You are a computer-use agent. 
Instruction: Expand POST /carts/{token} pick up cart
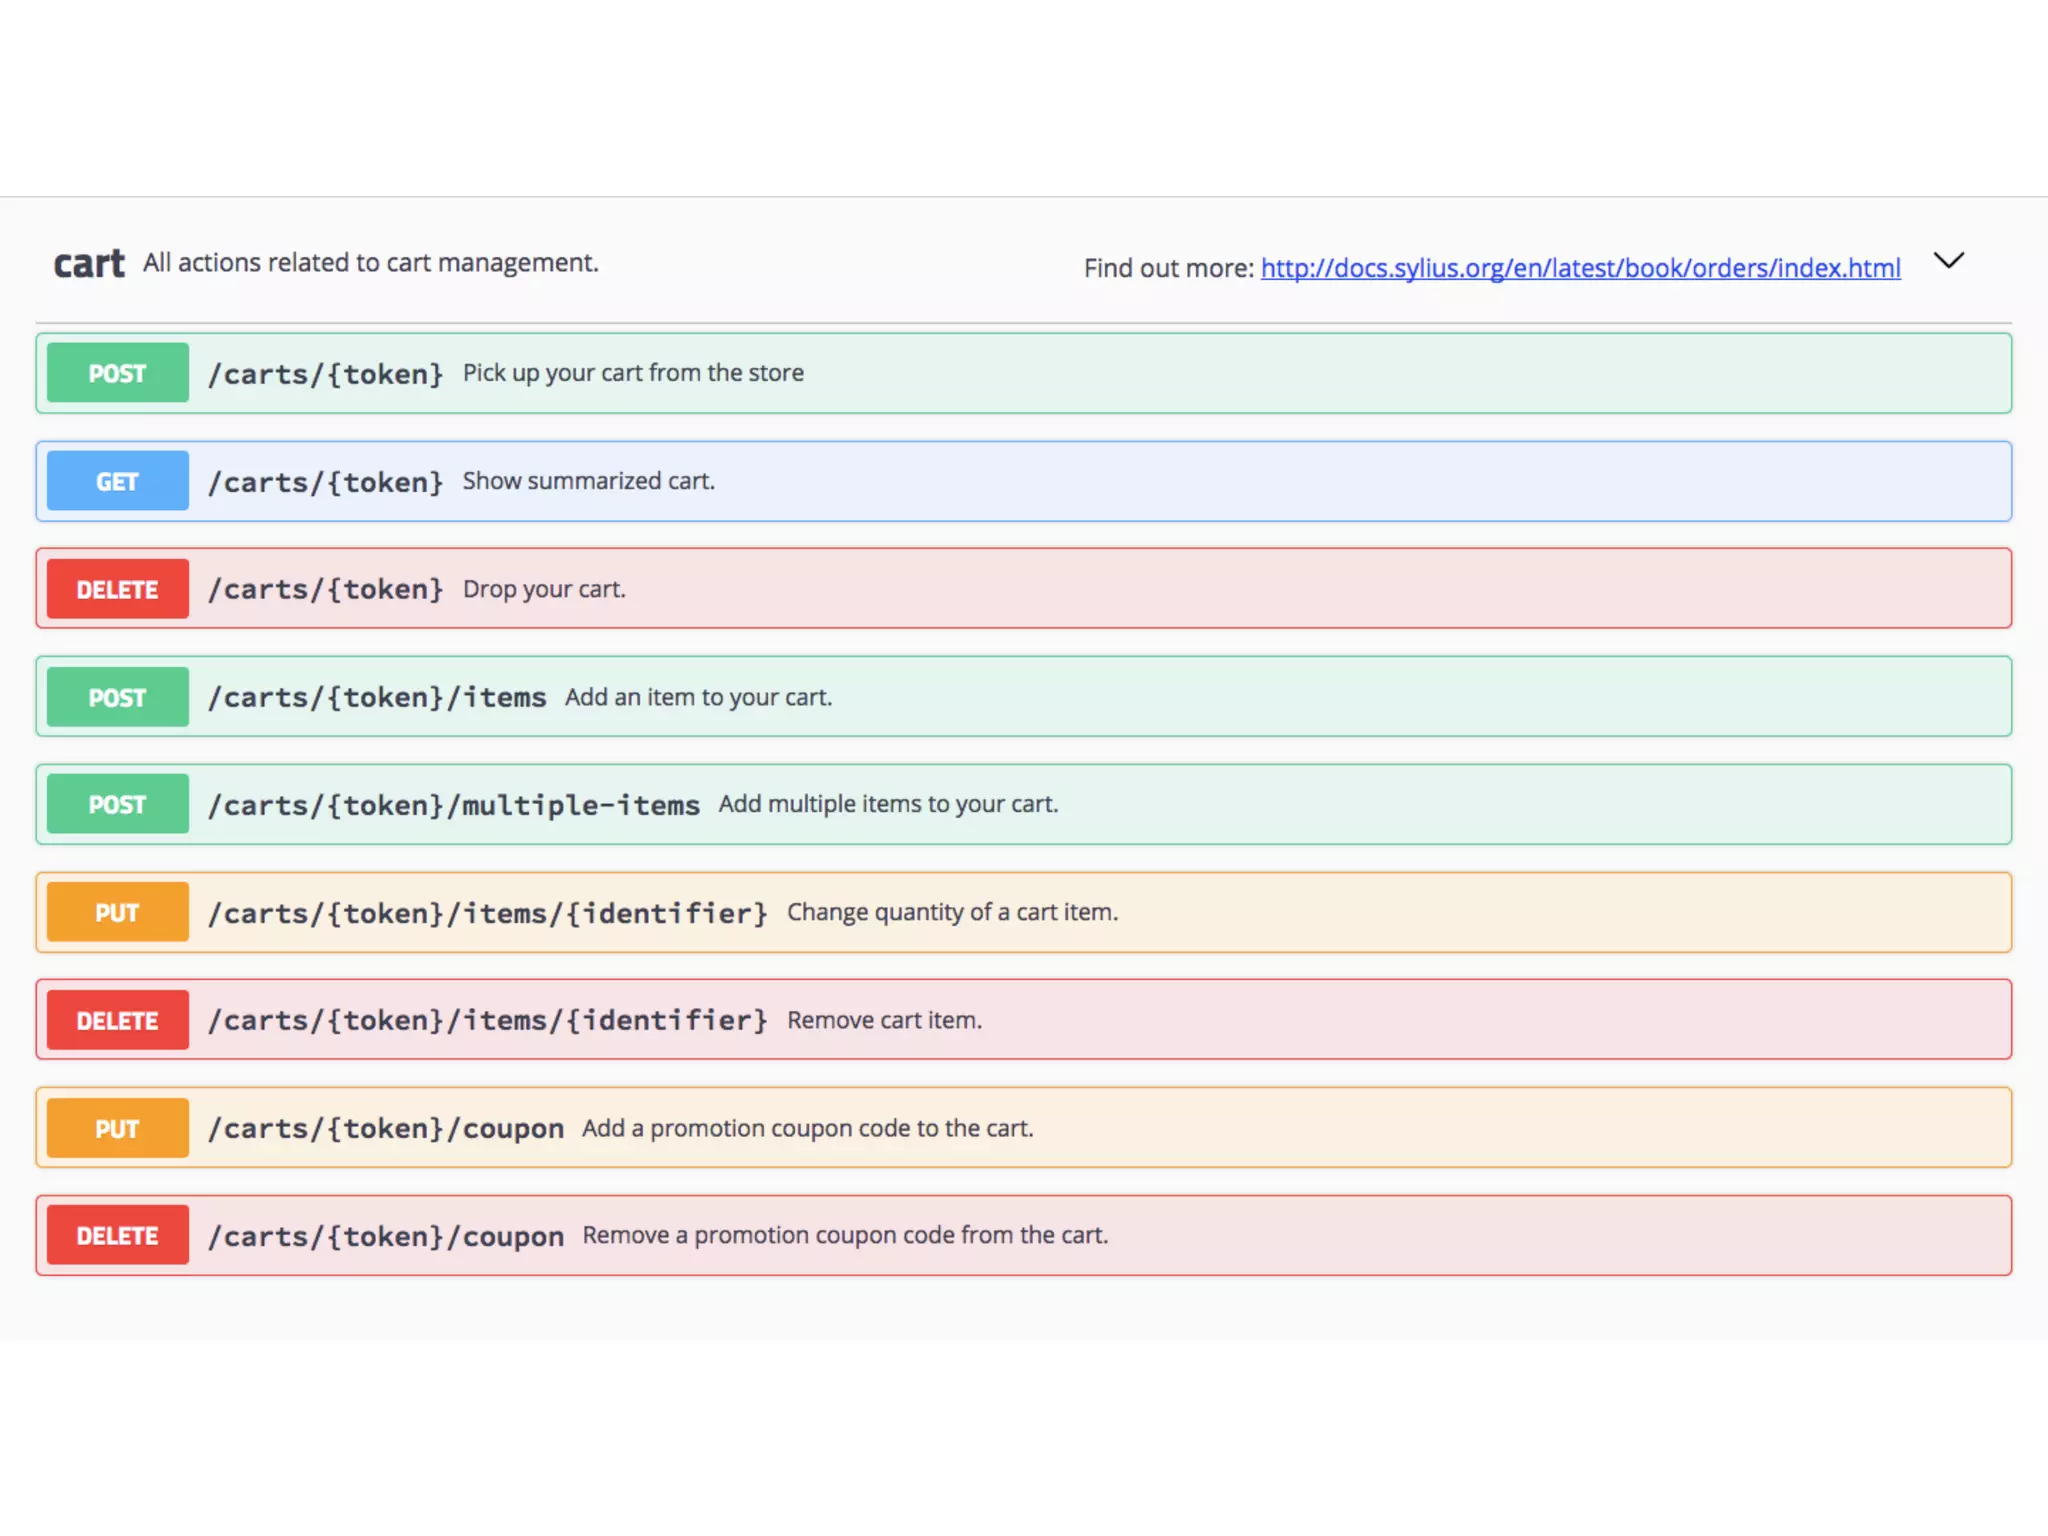pyautogui.click(x=632, y=373)
